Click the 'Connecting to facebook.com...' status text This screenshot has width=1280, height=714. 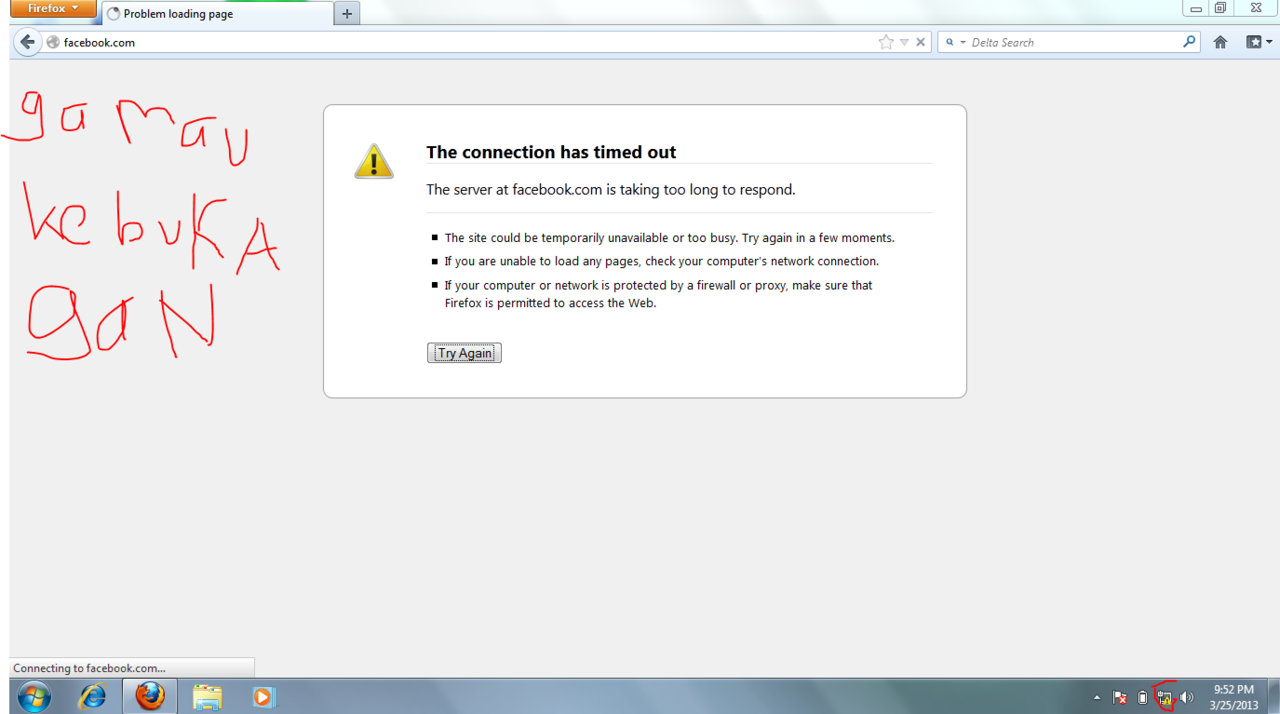click(89, 668)
